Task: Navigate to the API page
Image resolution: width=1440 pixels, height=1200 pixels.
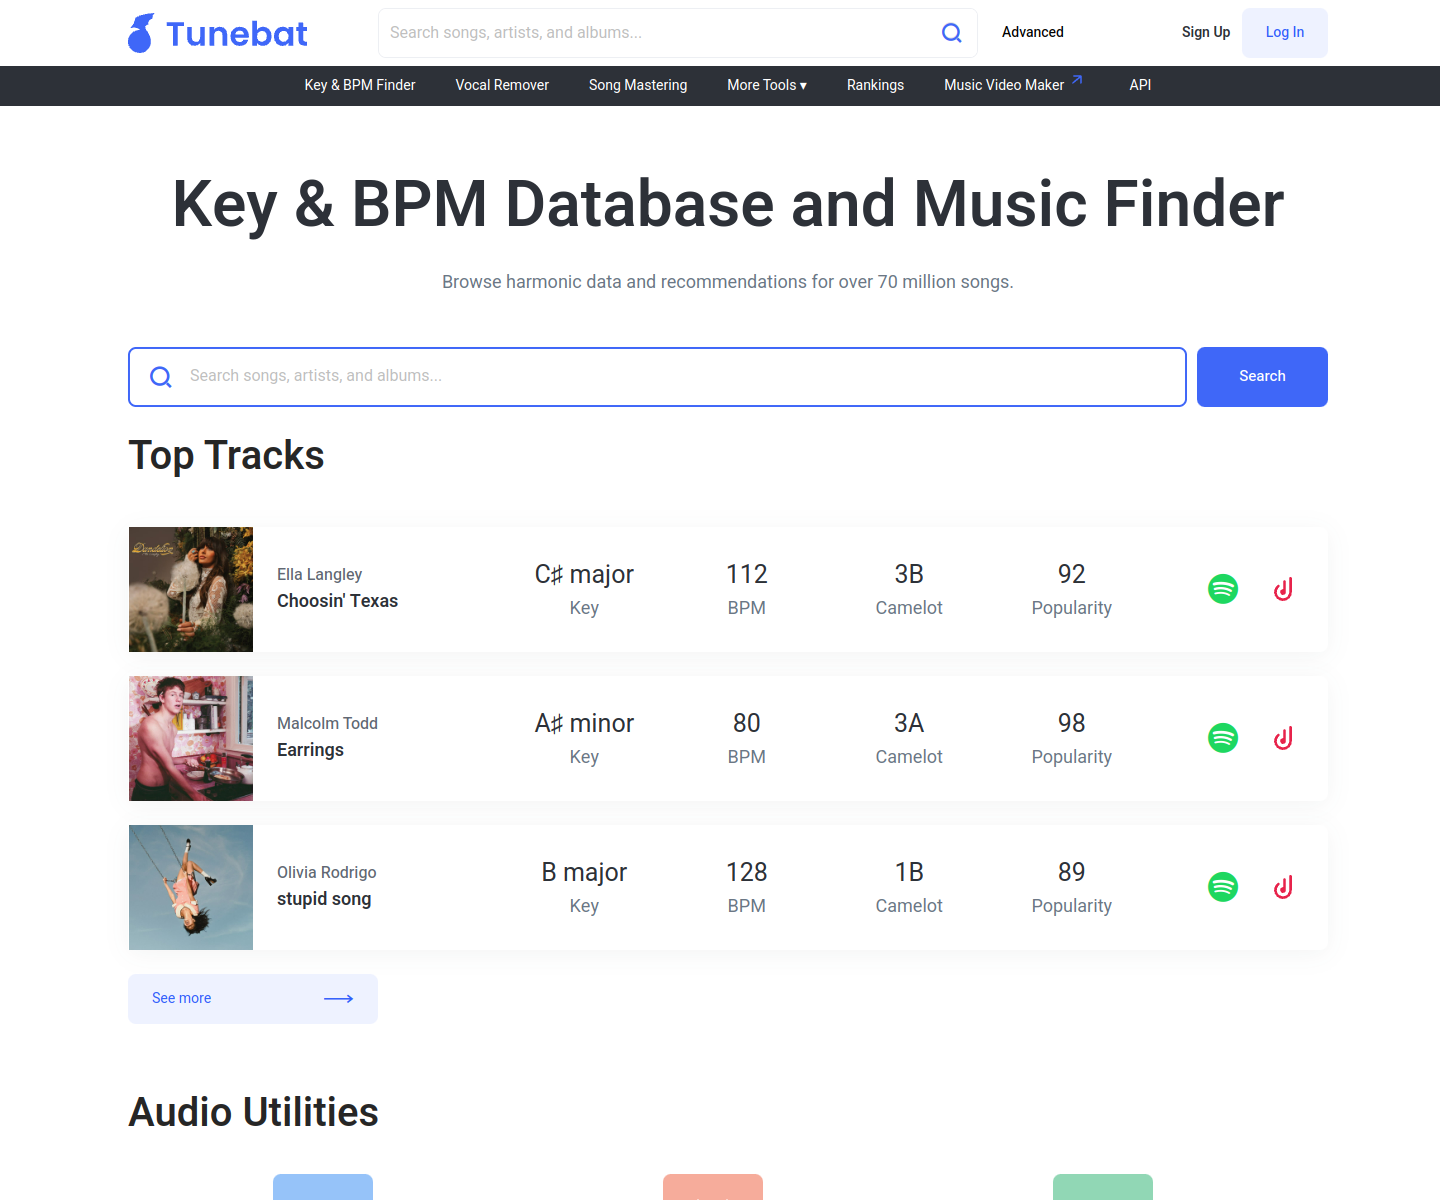Action: [x=1140, y=86]
